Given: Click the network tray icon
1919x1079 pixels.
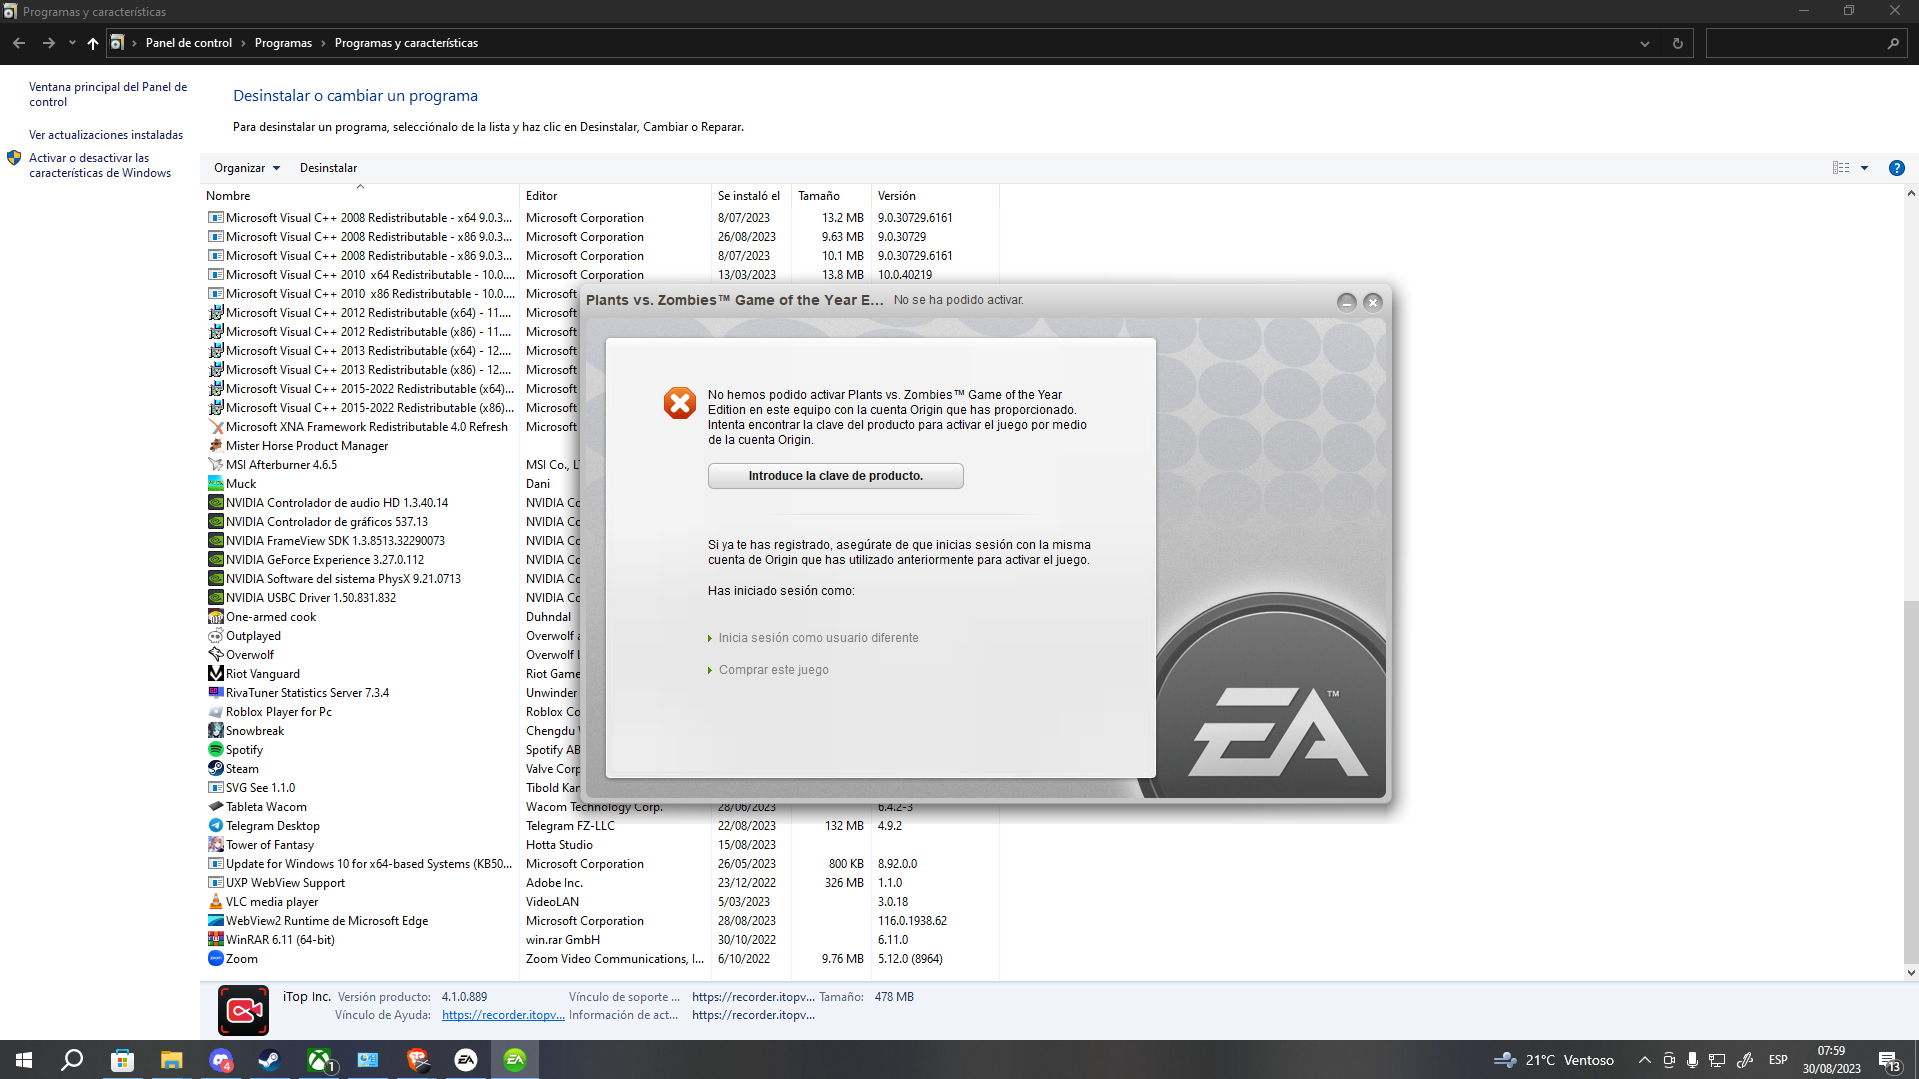Looking at the screenshot, I should [x=1717, y=1060].
